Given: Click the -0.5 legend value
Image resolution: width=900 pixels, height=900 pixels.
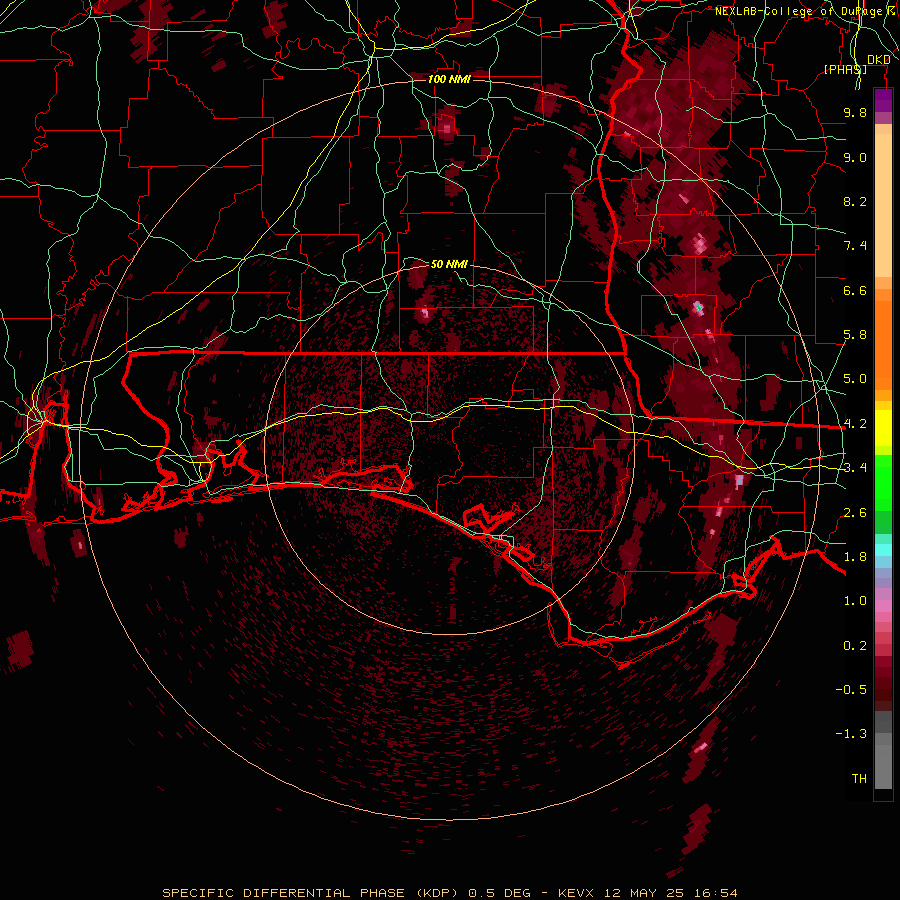Looking at the screenshot, I should [851, 689].
